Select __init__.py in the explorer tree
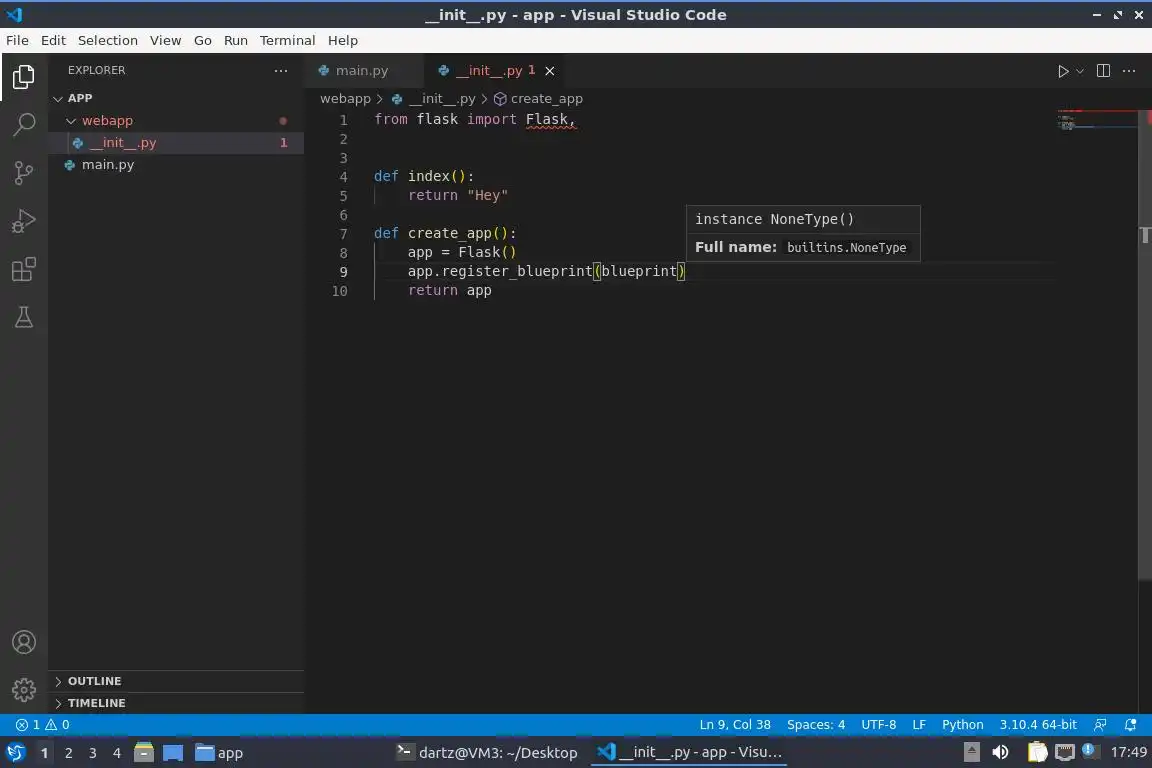 [176, 143]
